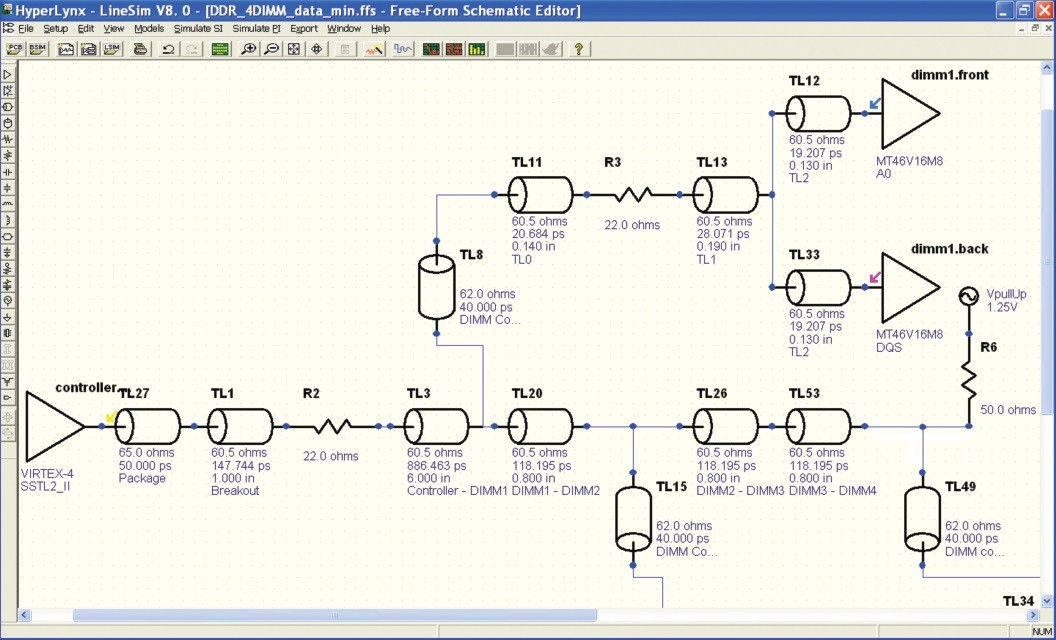Click the yellow question mark help icon
1056x640 pixels.
pos(578,49)
